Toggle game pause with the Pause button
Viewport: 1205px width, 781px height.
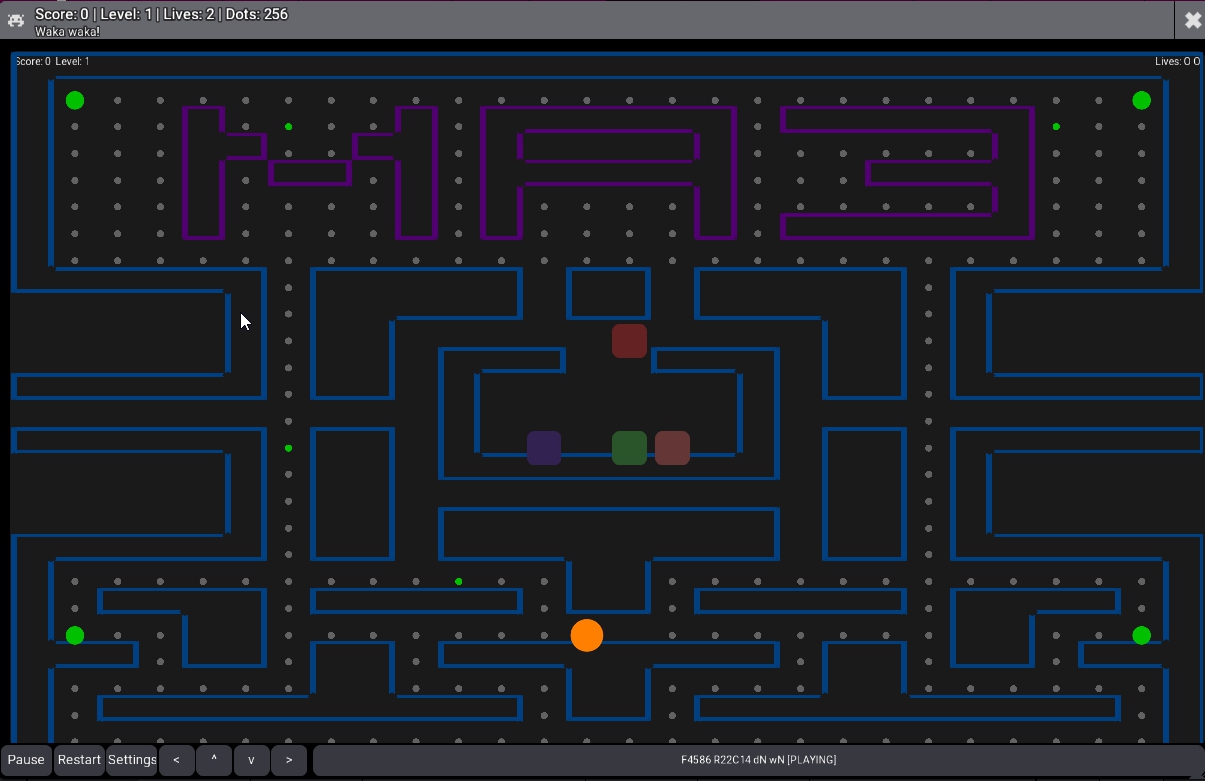click(26, 760)
